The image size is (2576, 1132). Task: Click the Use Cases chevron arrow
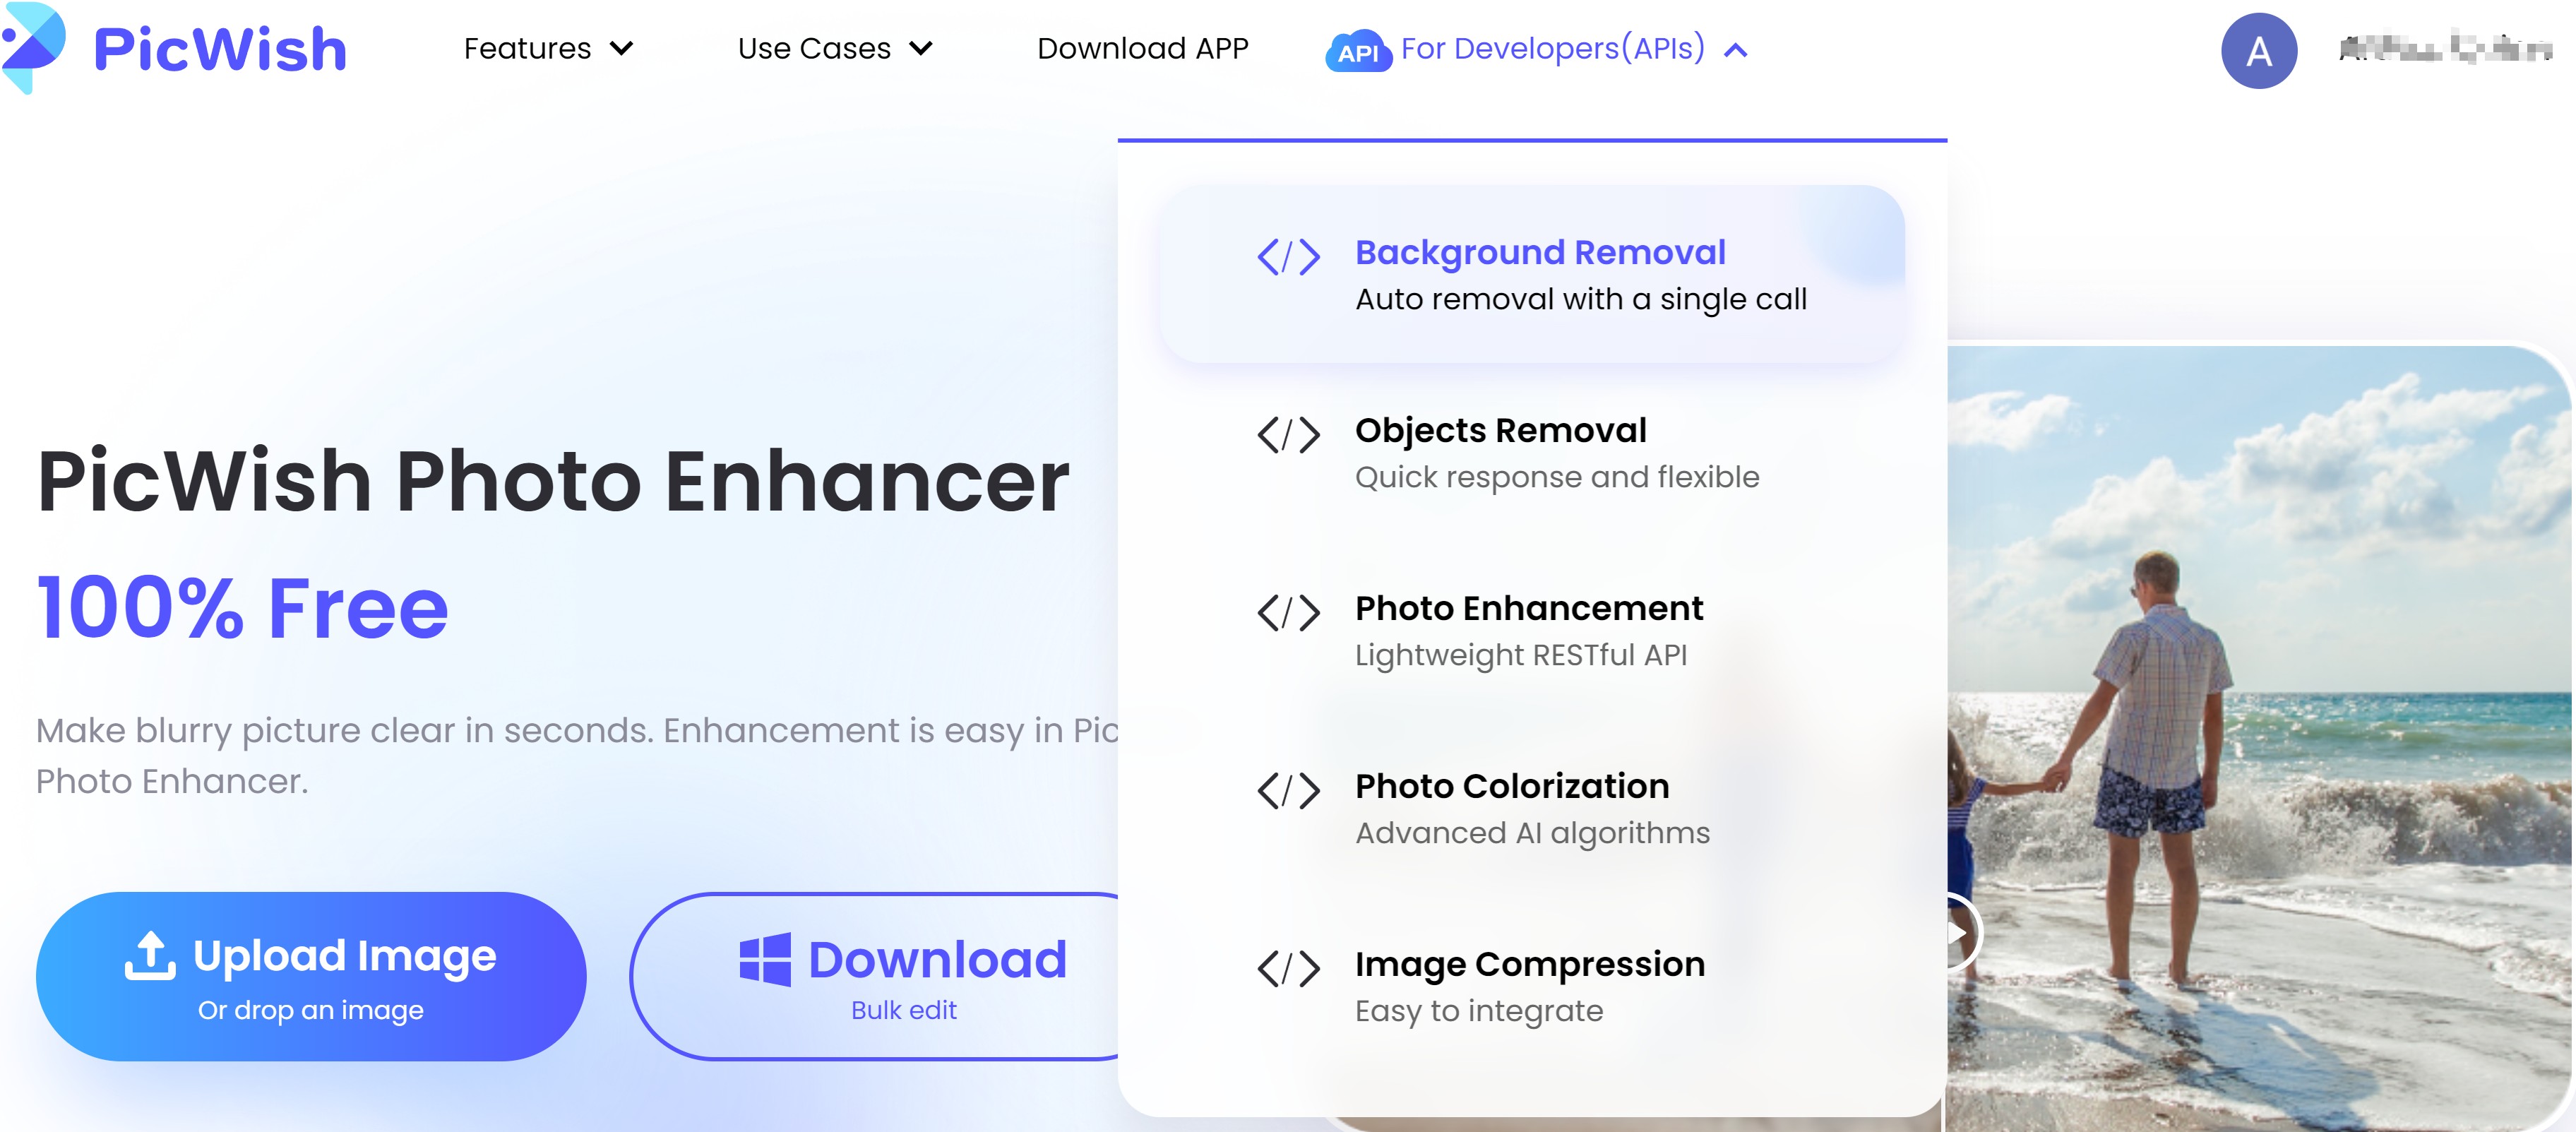click(921, 48)
